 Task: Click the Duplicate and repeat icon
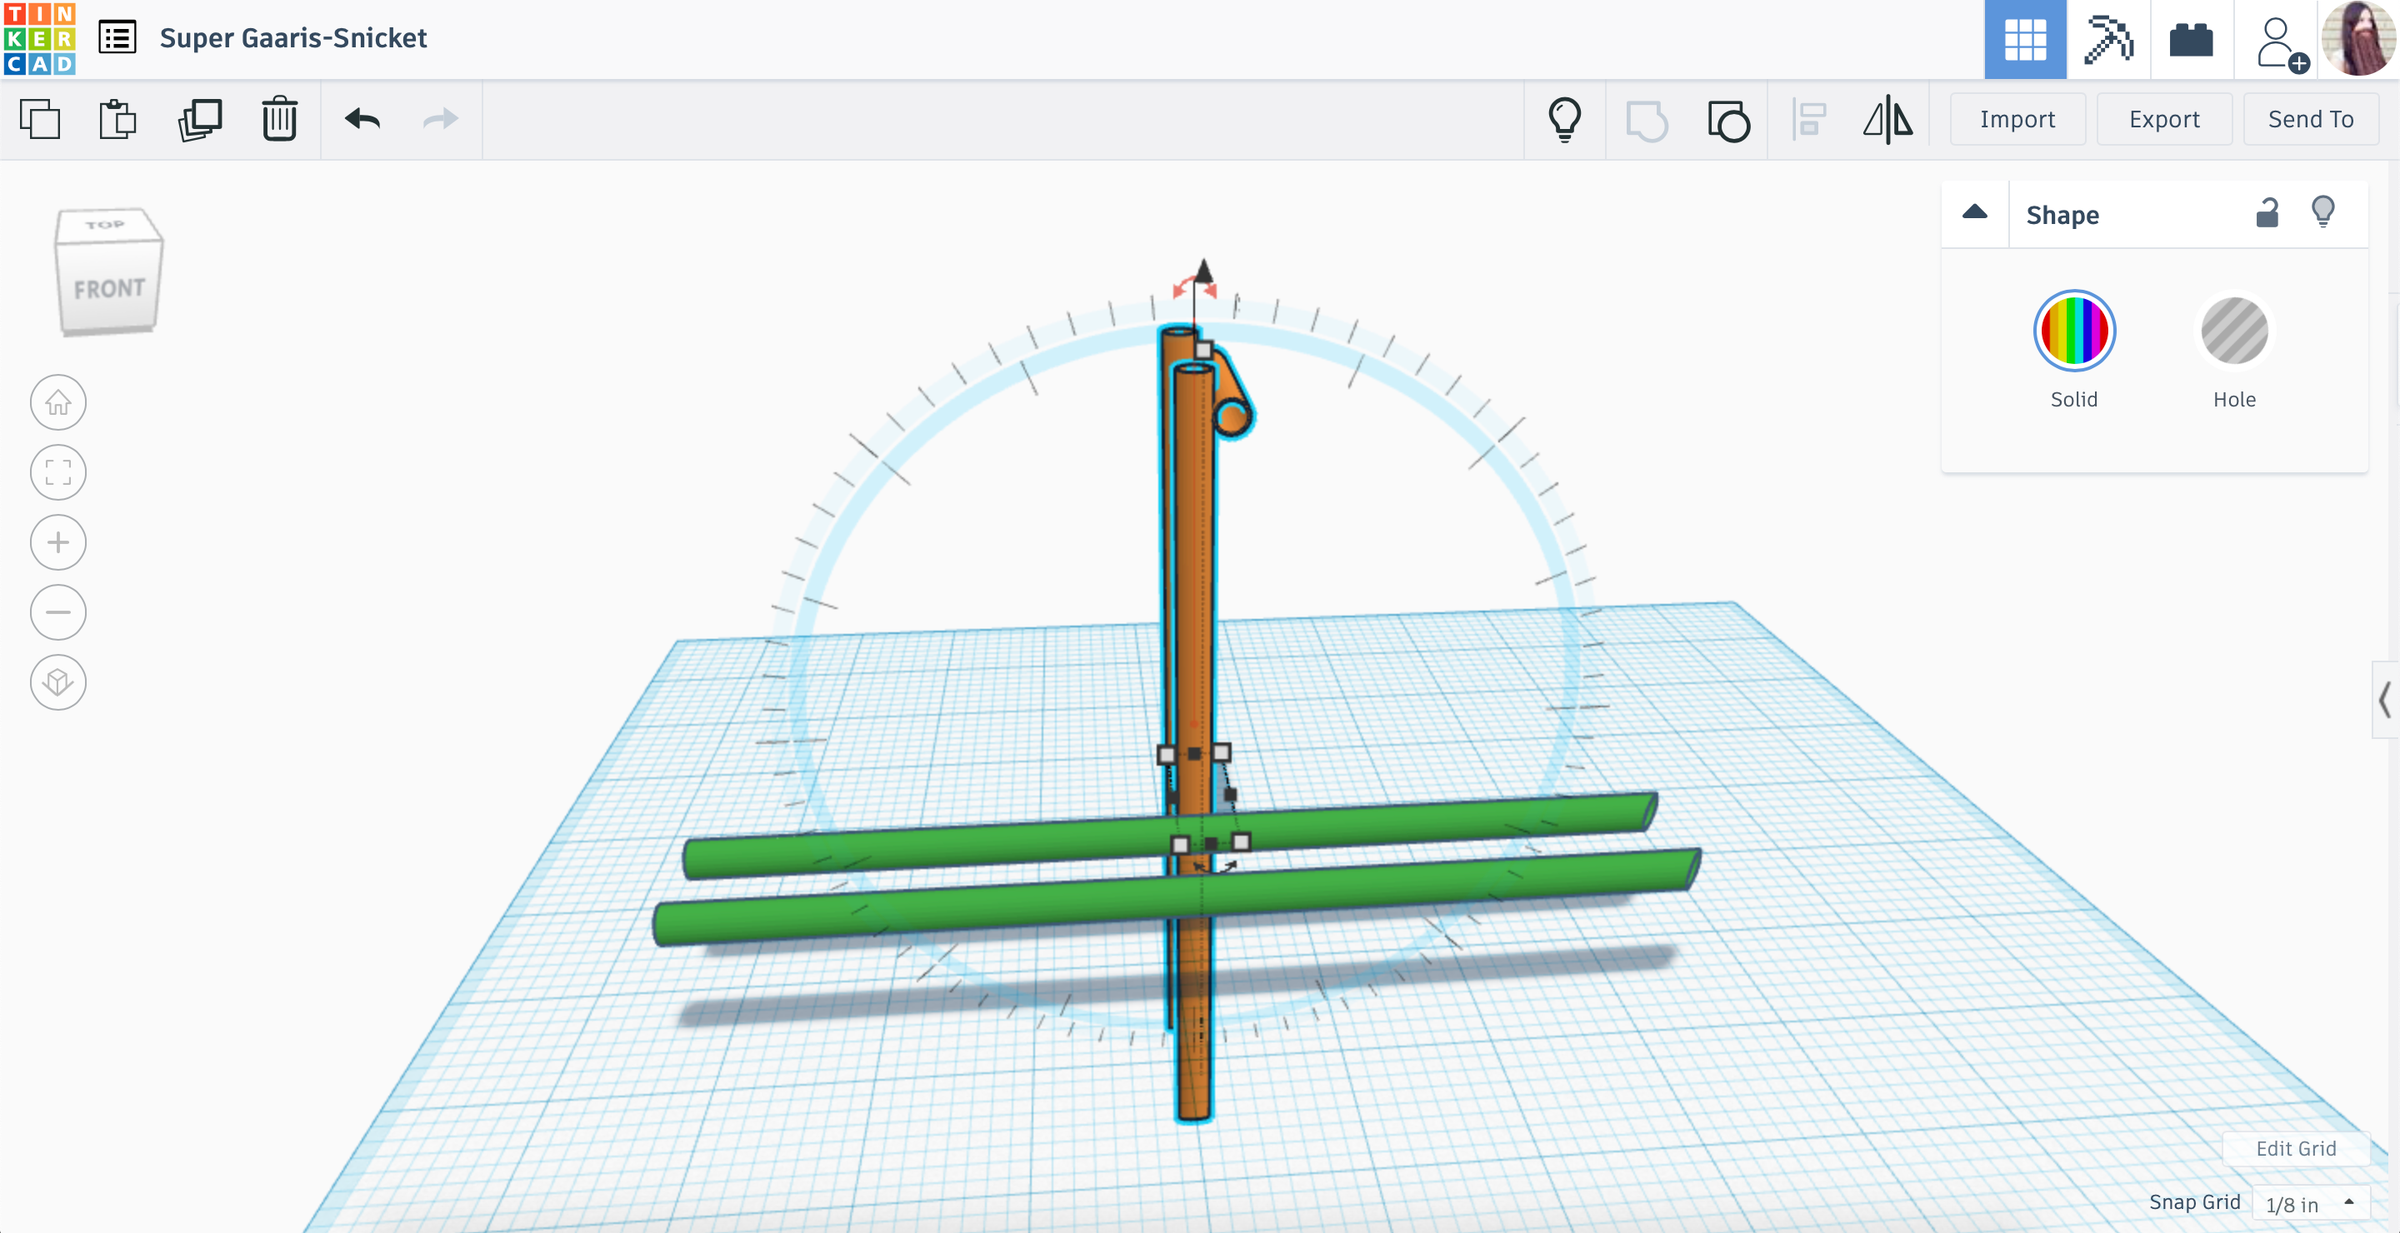pos(199,119)
